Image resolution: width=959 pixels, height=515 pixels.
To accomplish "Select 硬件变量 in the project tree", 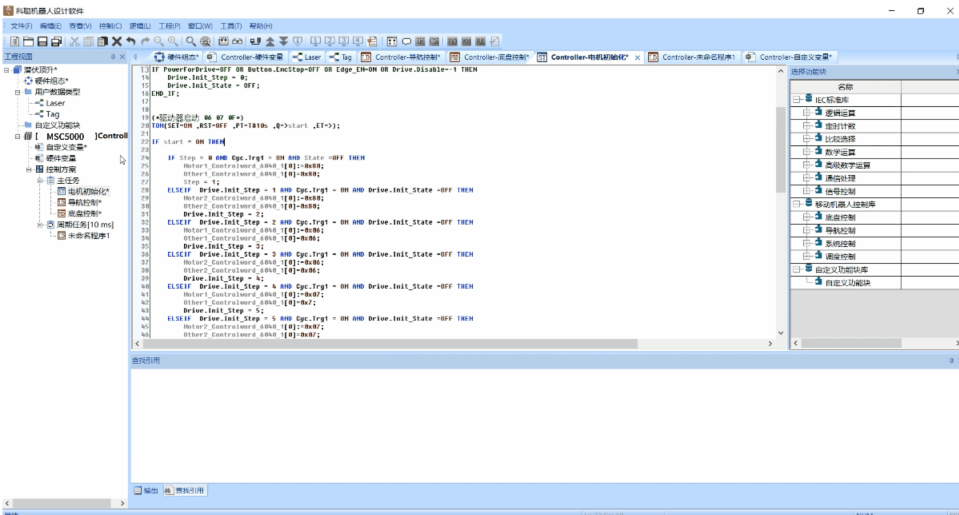I will 61,158.
